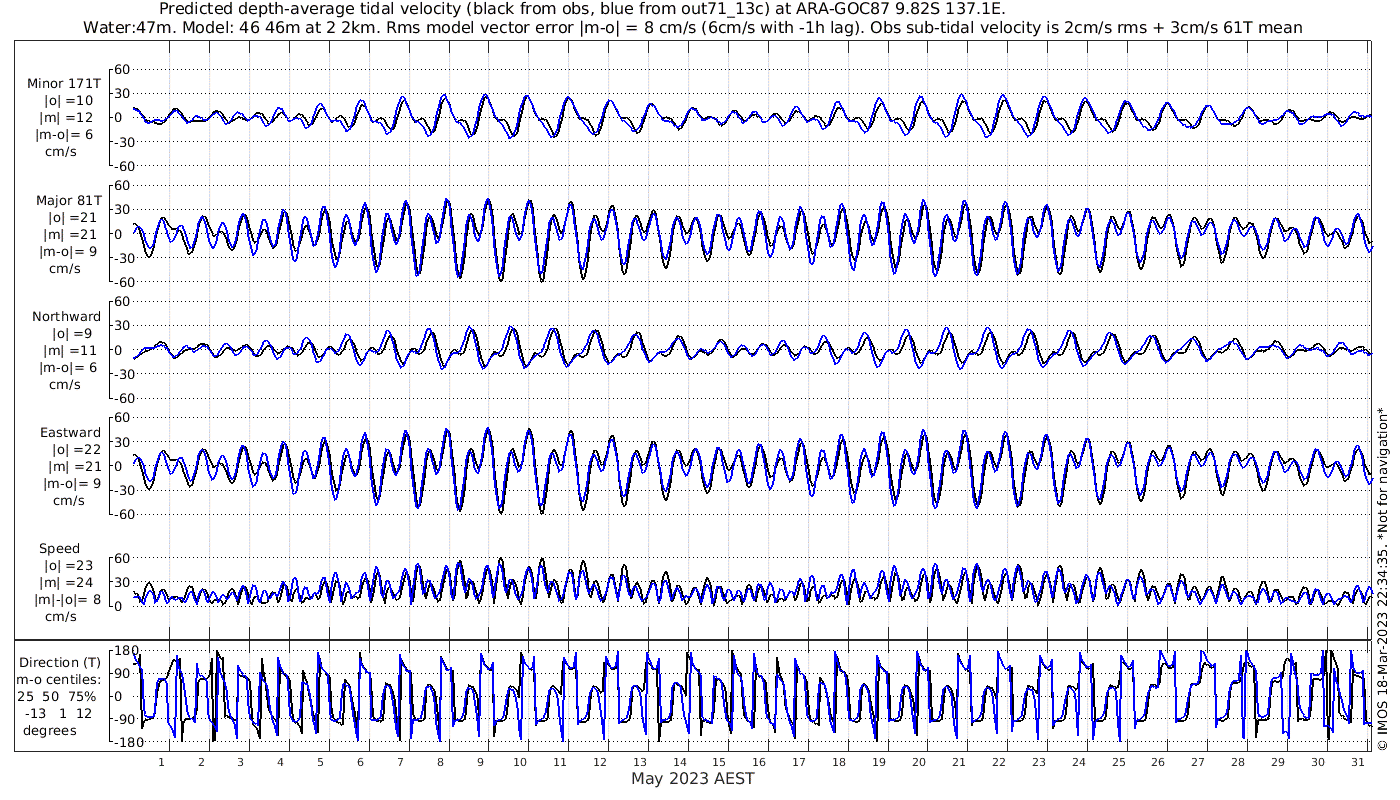This screenshot has width=1400, height=800.
Task: Click day 31 on the date axis
Action: pyautogui.click(x=1357, y=762)
